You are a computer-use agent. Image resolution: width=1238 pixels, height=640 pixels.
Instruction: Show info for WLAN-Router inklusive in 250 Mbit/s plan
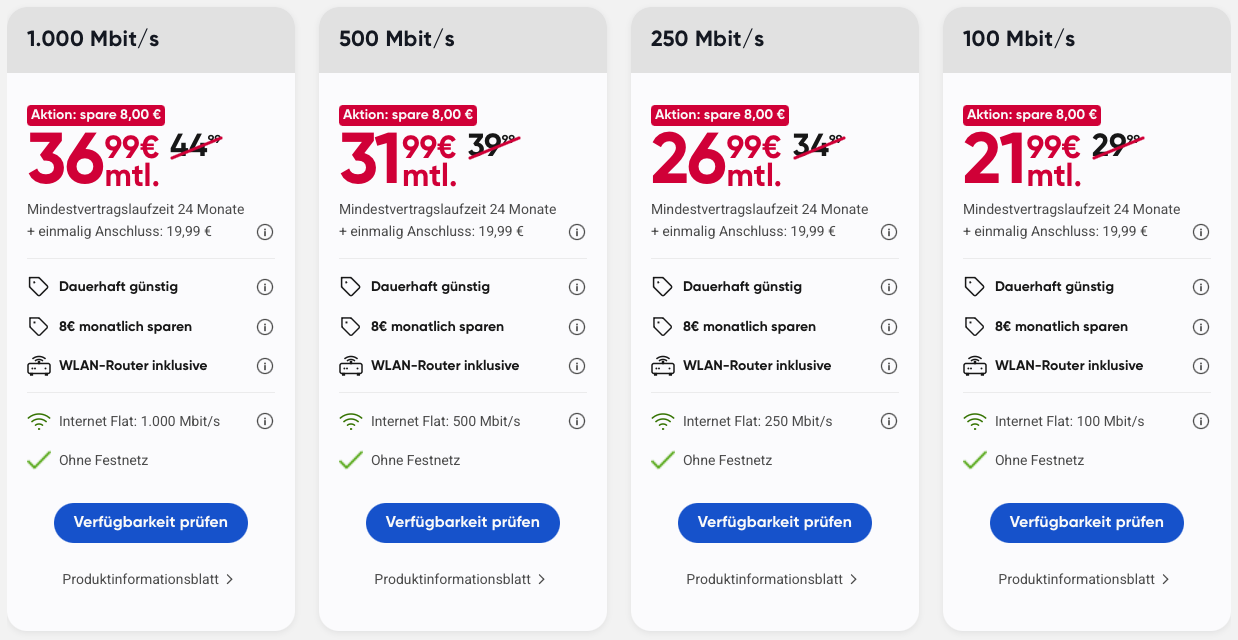click(889, 366)
